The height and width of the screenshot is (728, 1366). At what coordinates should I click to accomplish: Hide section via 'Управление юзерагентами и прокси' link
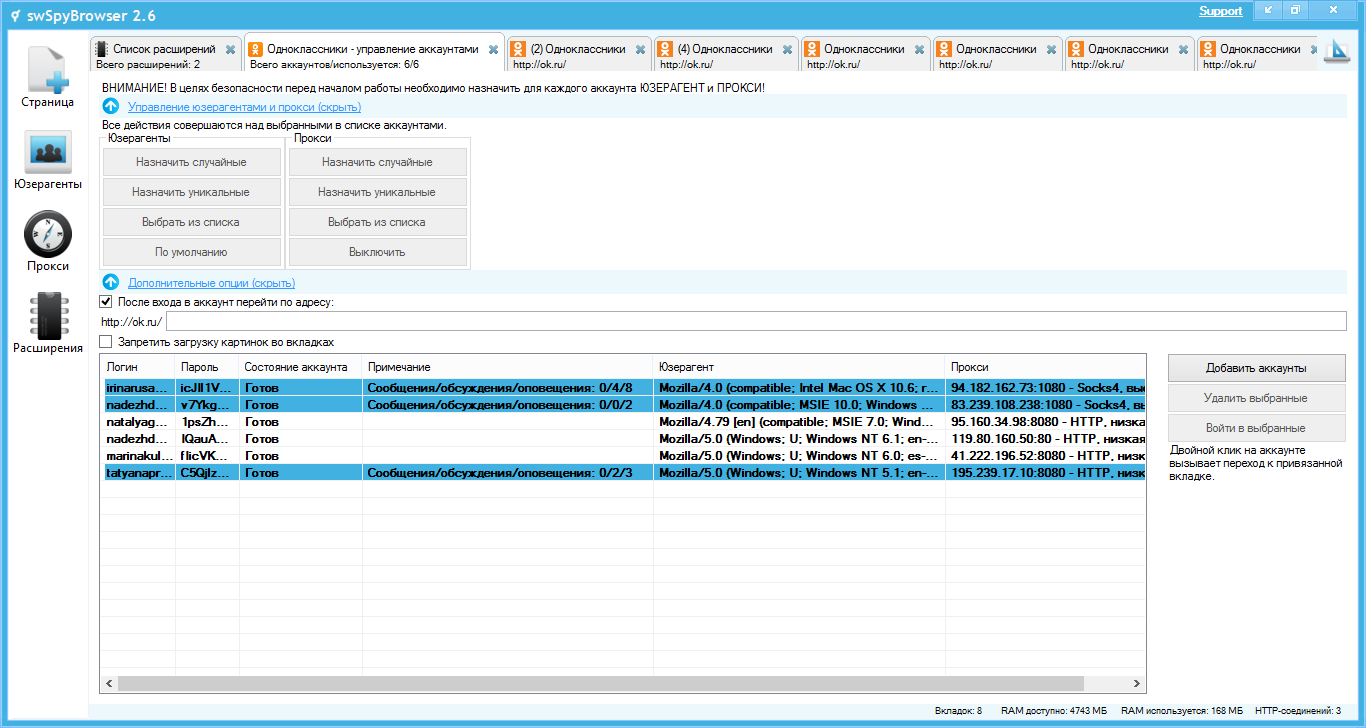(244, 107)
